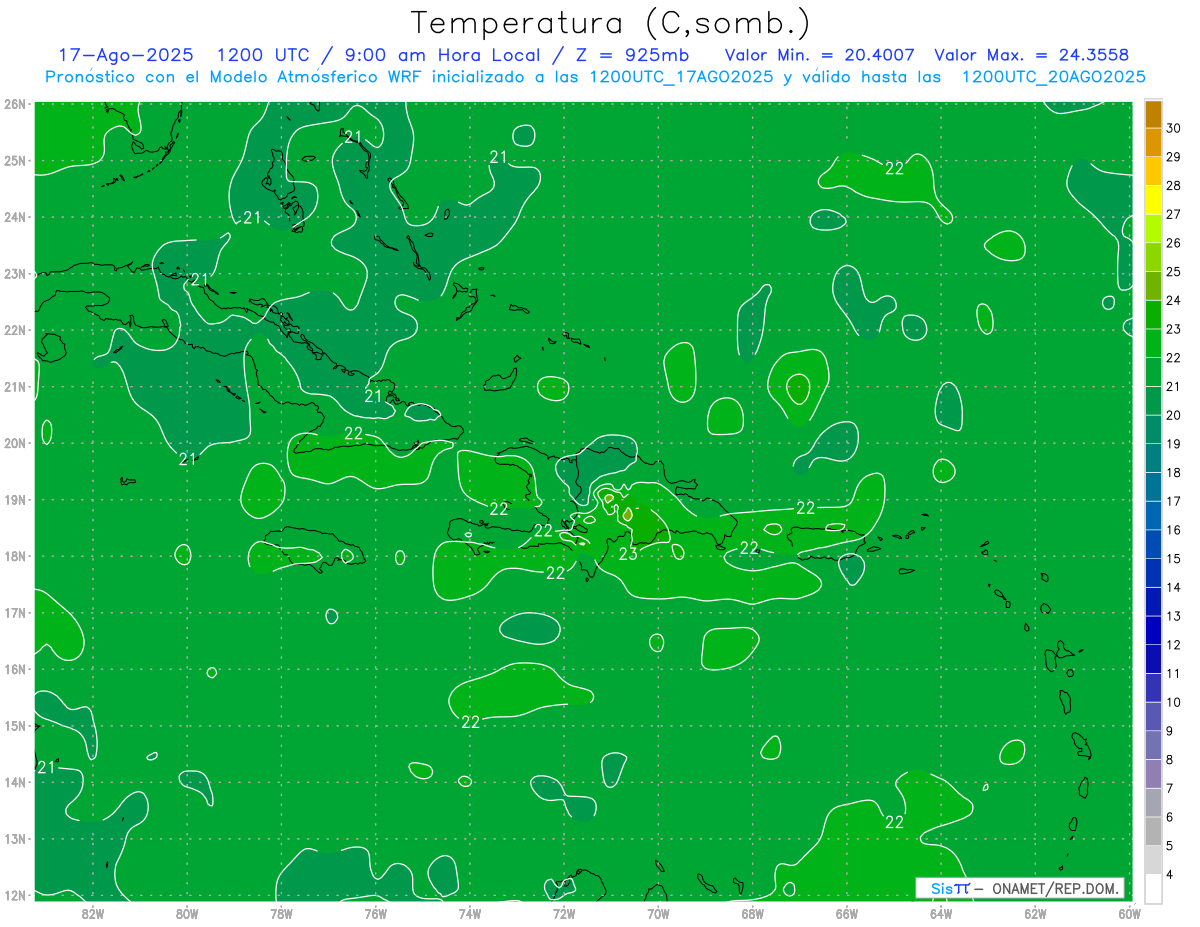Click the 20N latitude axis label
1200x927 pixels.
point(15,443)
